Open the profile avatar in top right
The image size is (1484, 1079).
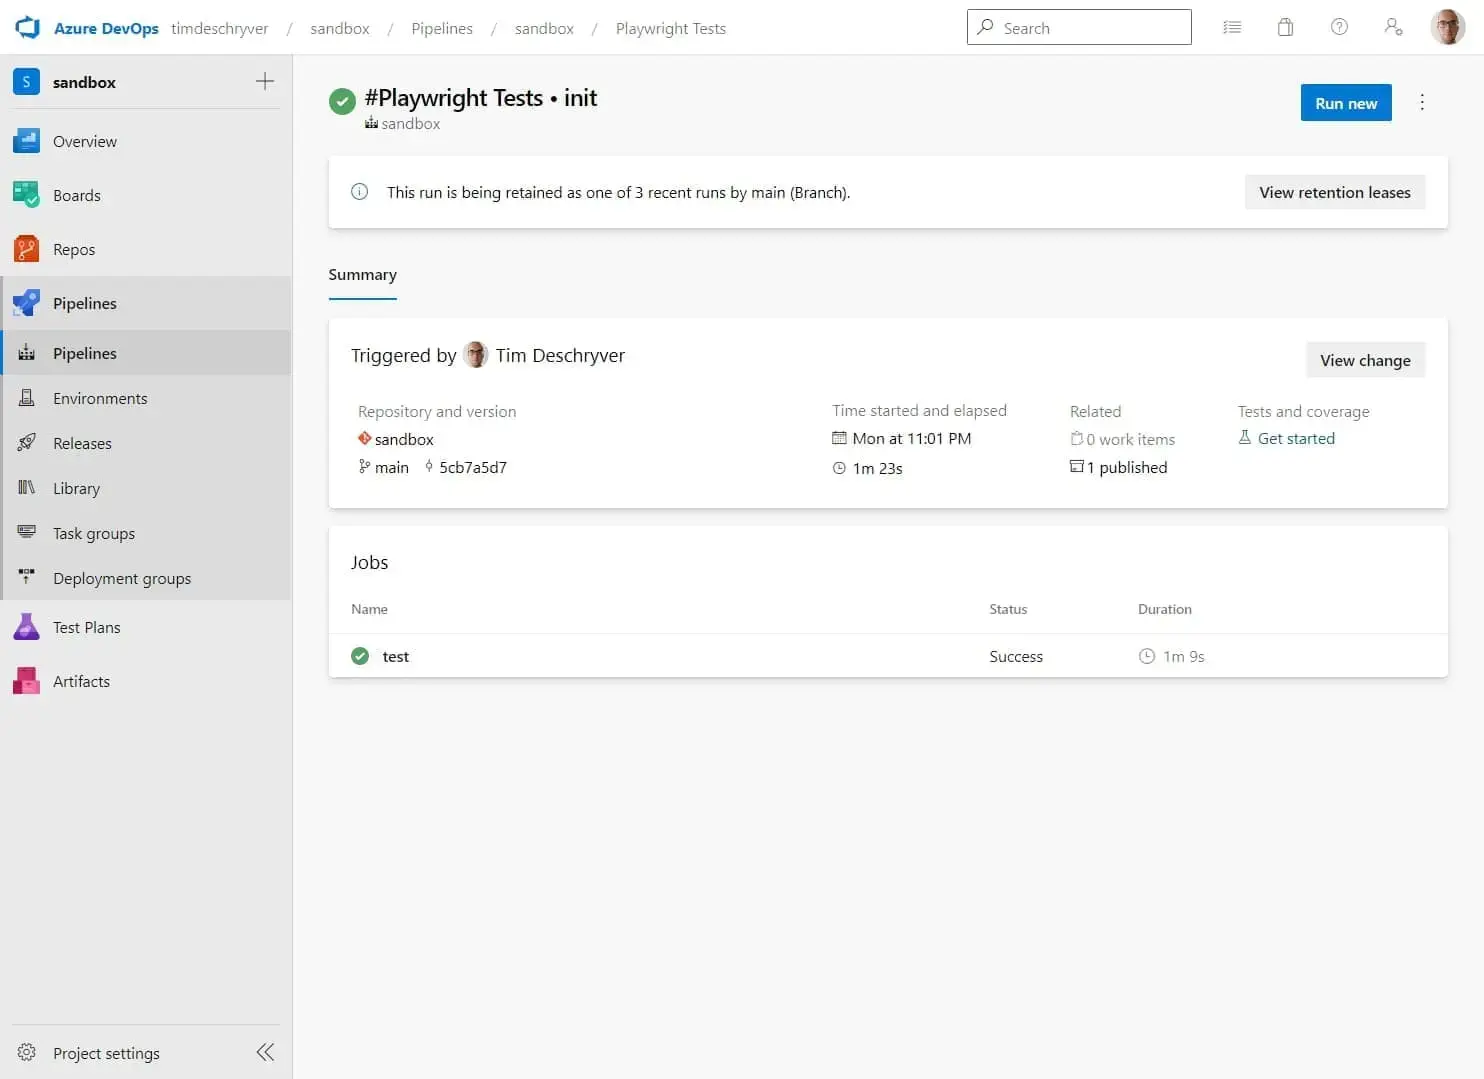click(x=1447, y=27)
